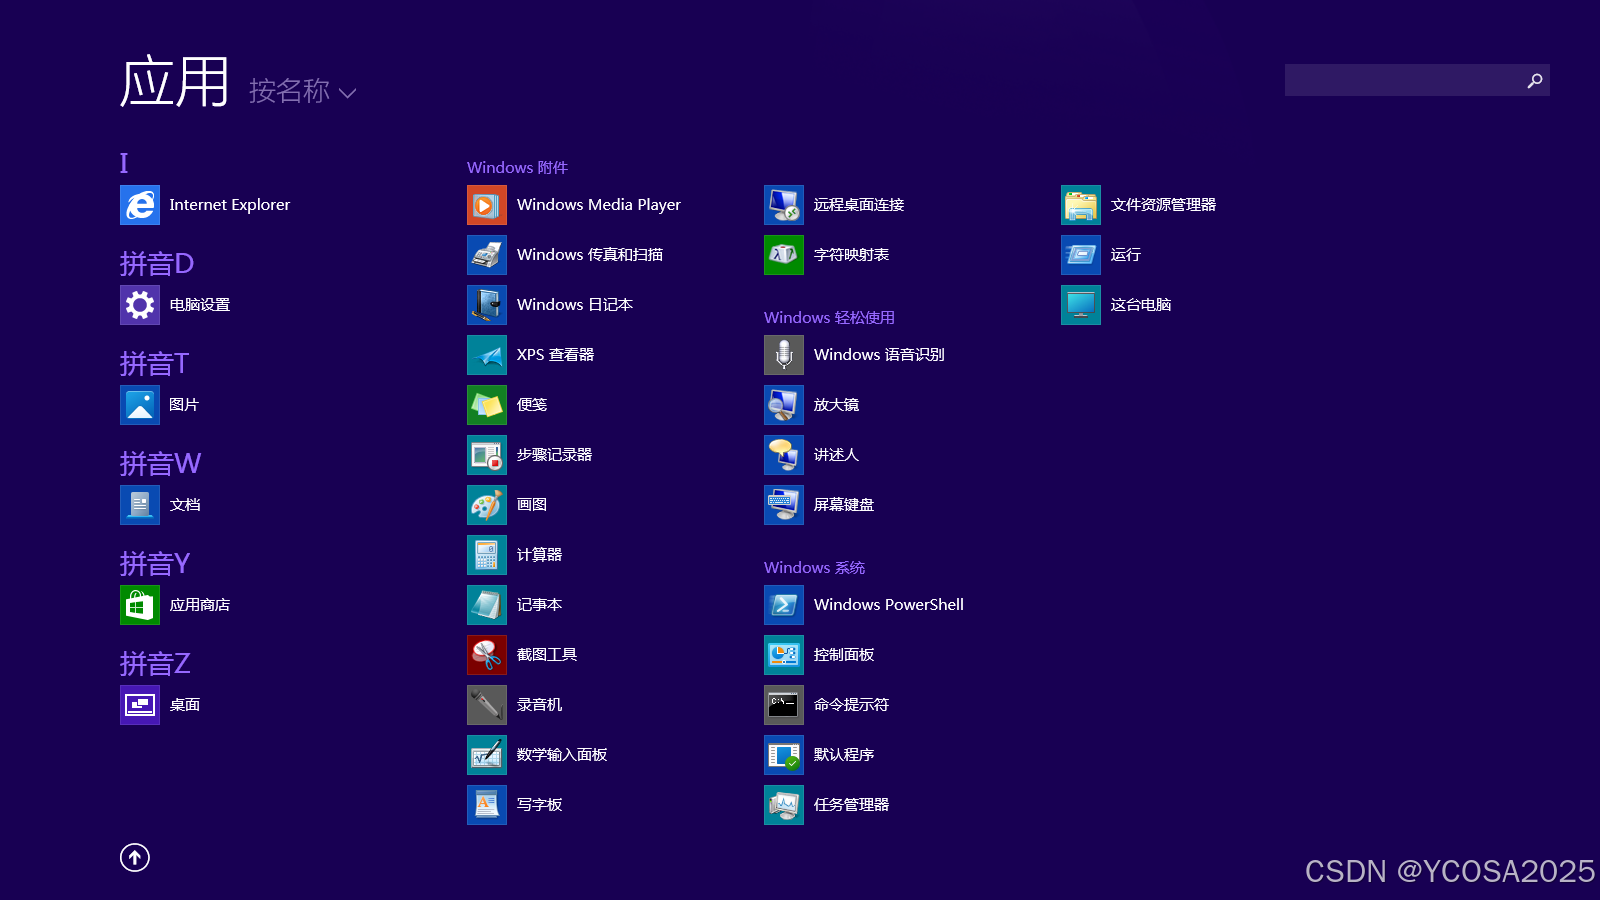1600x900 pixels.
Task: Open 命令提示符 console icon
Action: coord(784,705)
